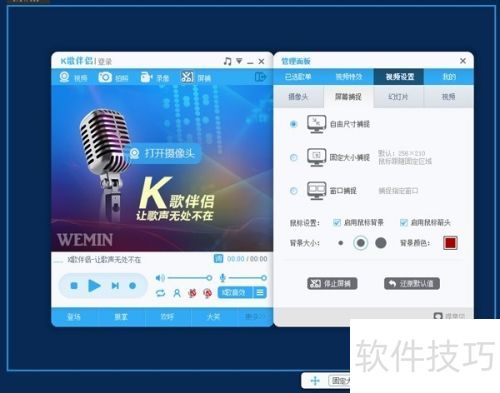Stop playback with the square stop button
500x393 pixels.
(x=74, y=286)
